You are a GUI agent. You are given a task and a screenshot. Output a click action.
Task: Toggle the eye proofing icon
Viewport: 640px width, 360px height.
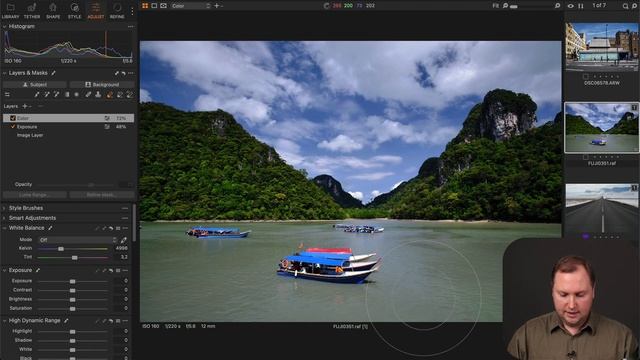[570, 6]
